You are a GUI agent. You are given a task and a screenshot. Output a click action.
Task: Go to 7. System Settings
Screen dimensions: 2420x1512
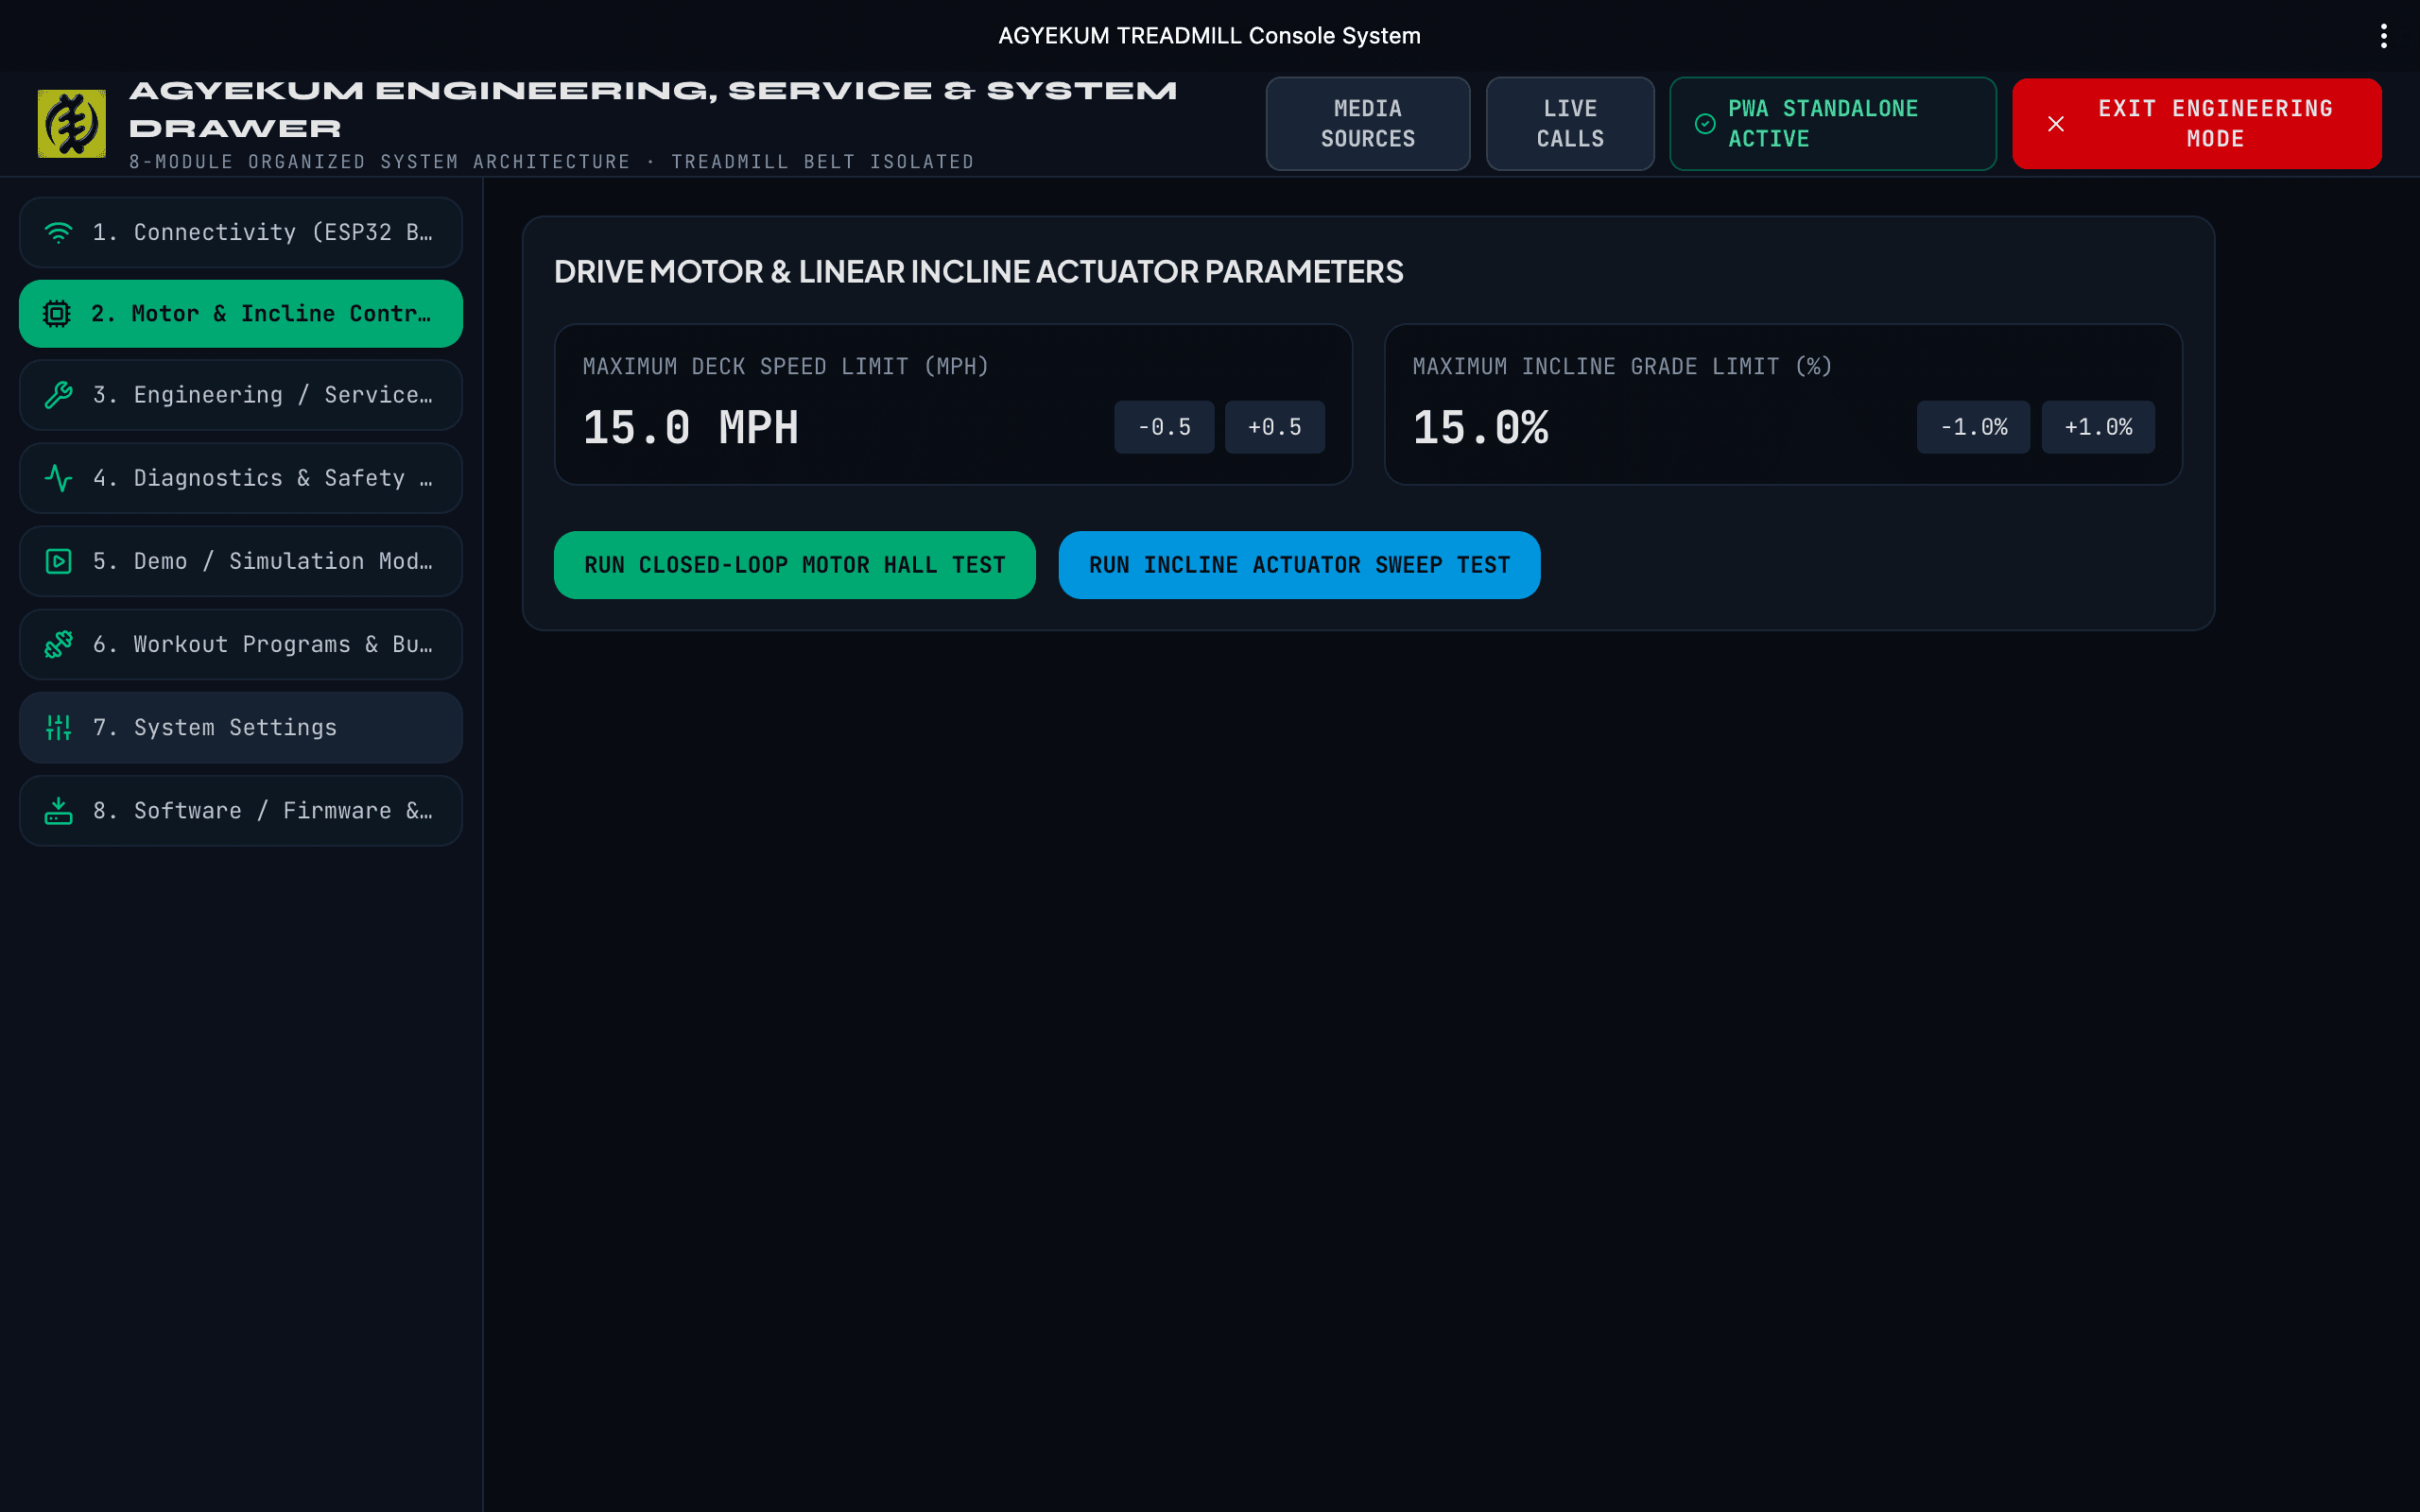[x=241, y=727]
